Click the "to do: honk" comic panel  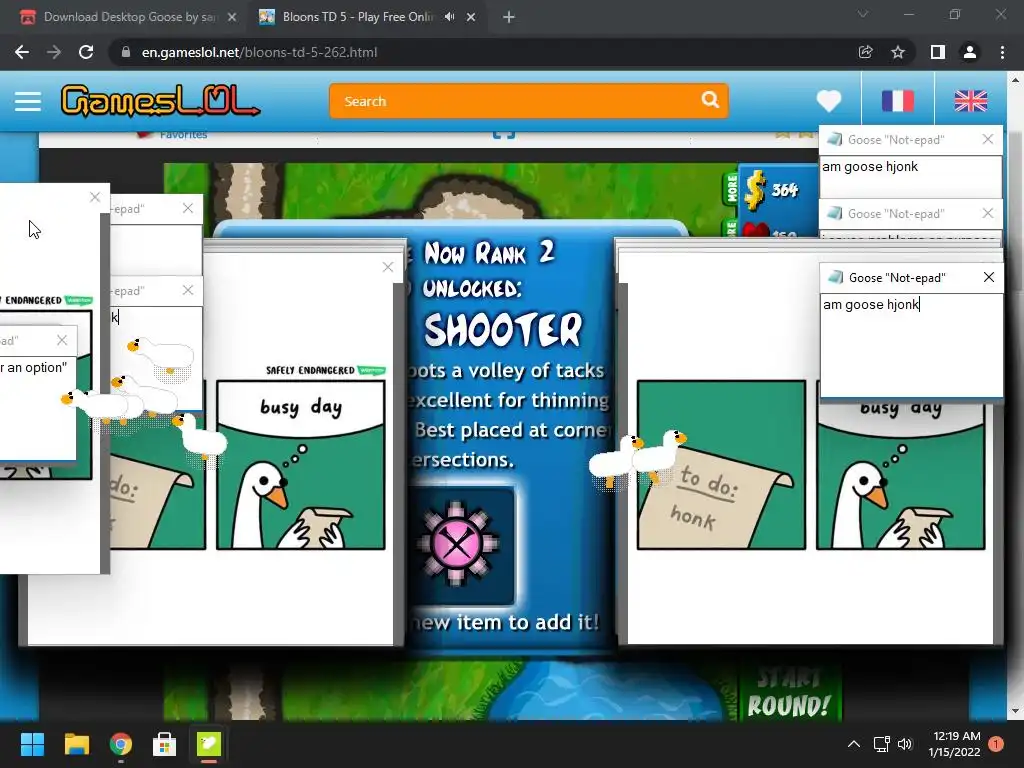click(x=721, y=465)
